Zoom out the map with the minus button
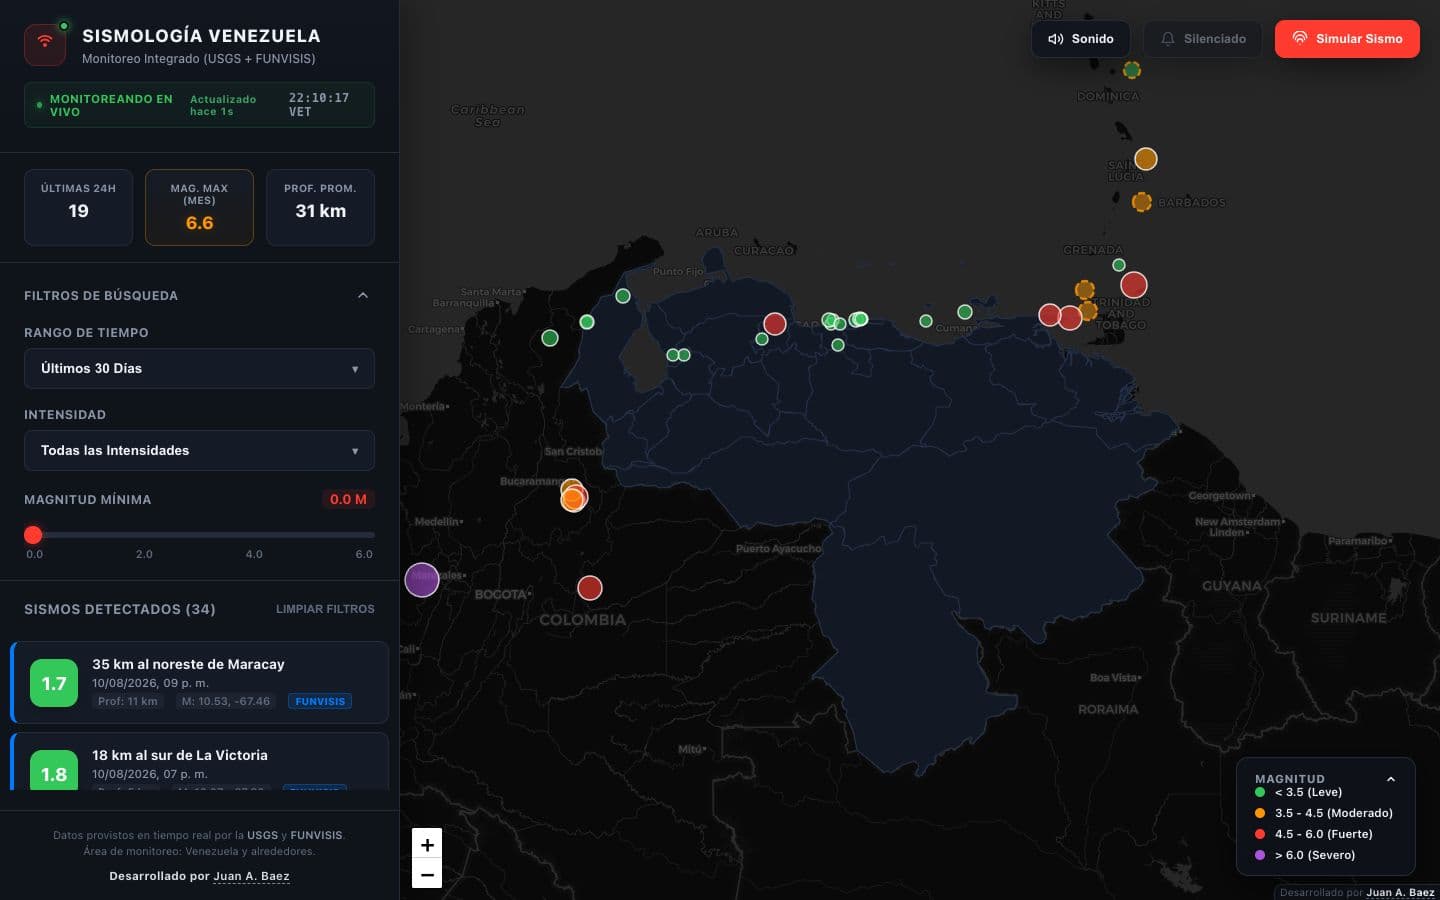Screen dimensions: 1440x900 (x=427, y=875)
